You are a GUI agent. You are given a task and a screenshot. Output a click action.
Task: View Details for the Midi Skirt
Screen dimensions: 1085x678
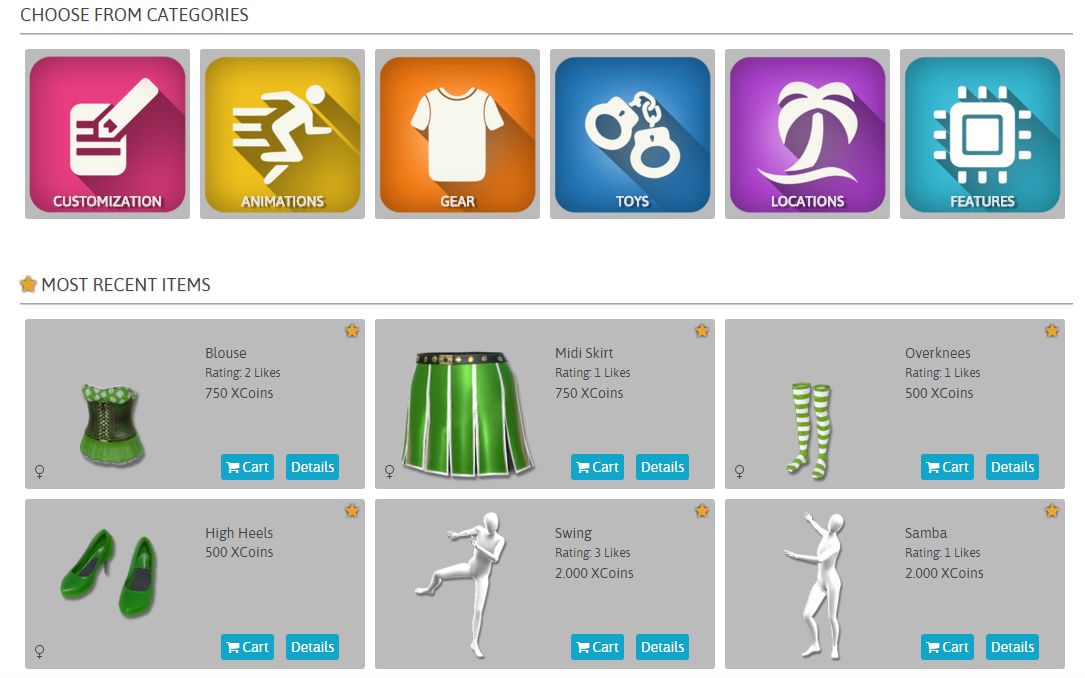click(662, 467)
